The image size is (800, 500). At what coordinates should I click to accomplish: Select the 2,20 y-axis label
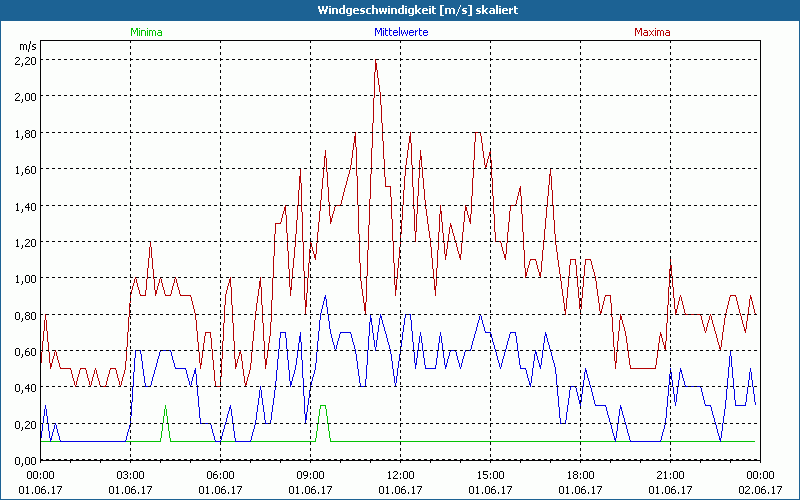(x=25, y=60)
